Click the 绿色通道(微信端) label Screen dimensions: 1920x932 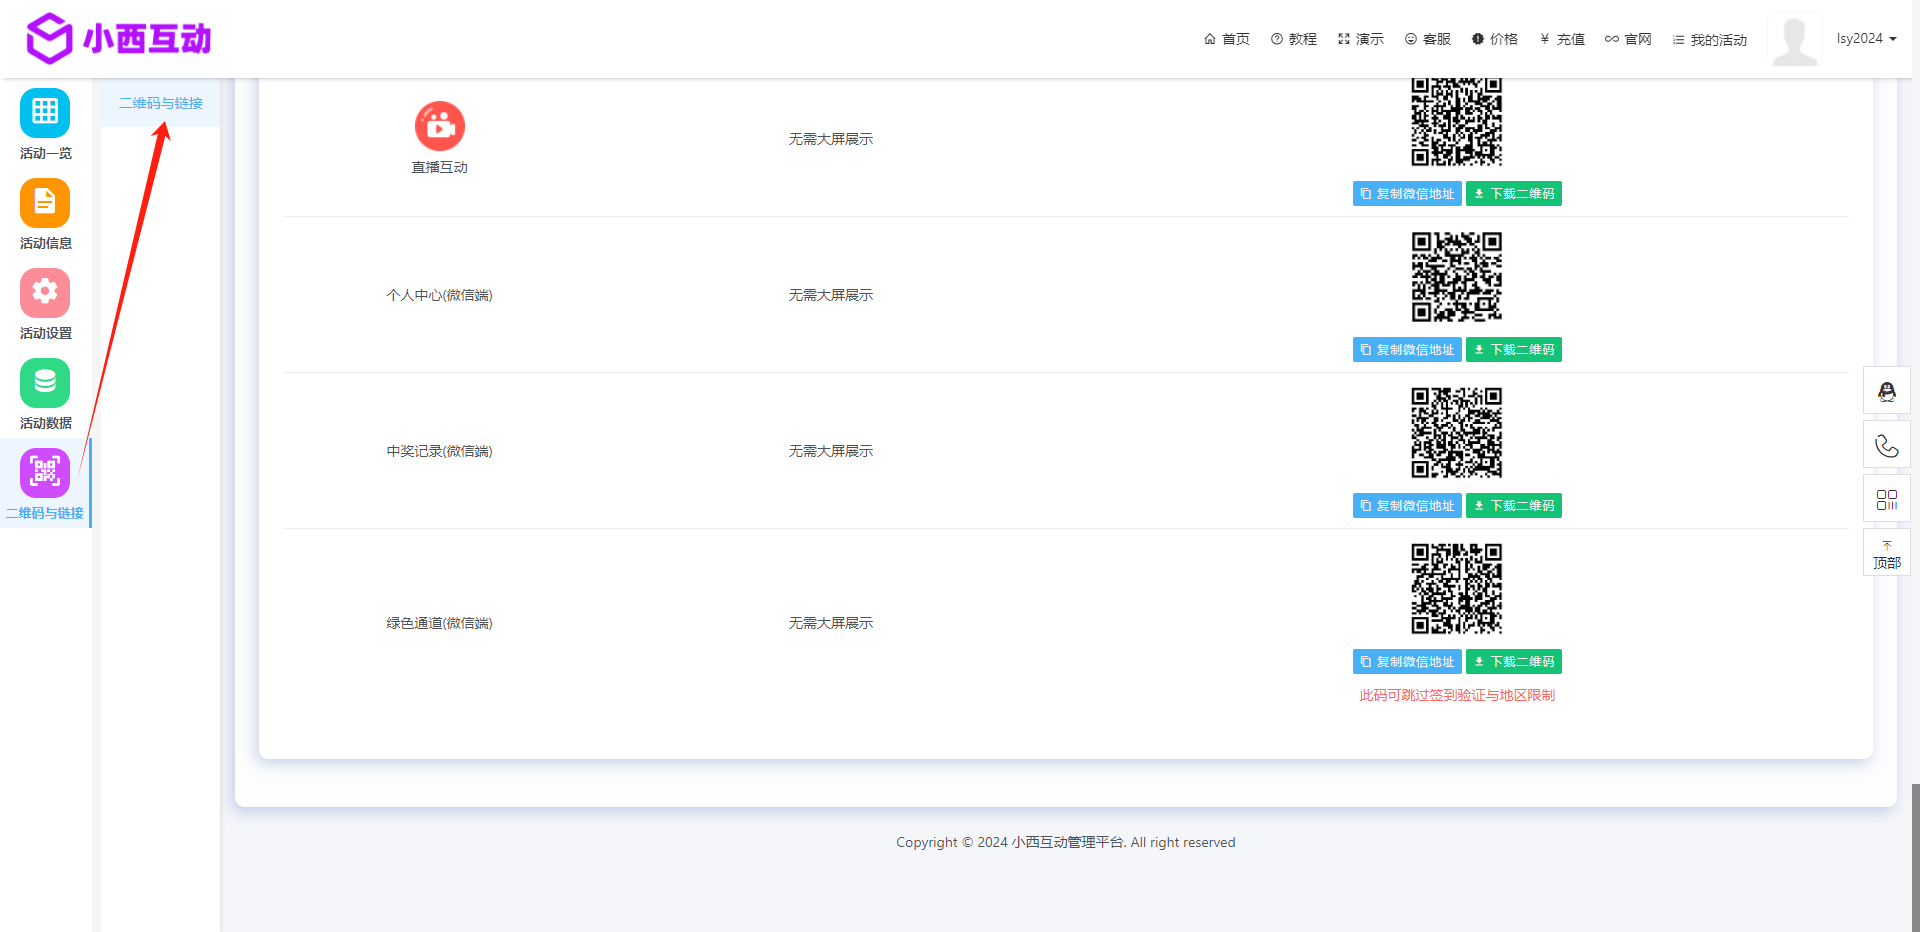coord(440,623)
